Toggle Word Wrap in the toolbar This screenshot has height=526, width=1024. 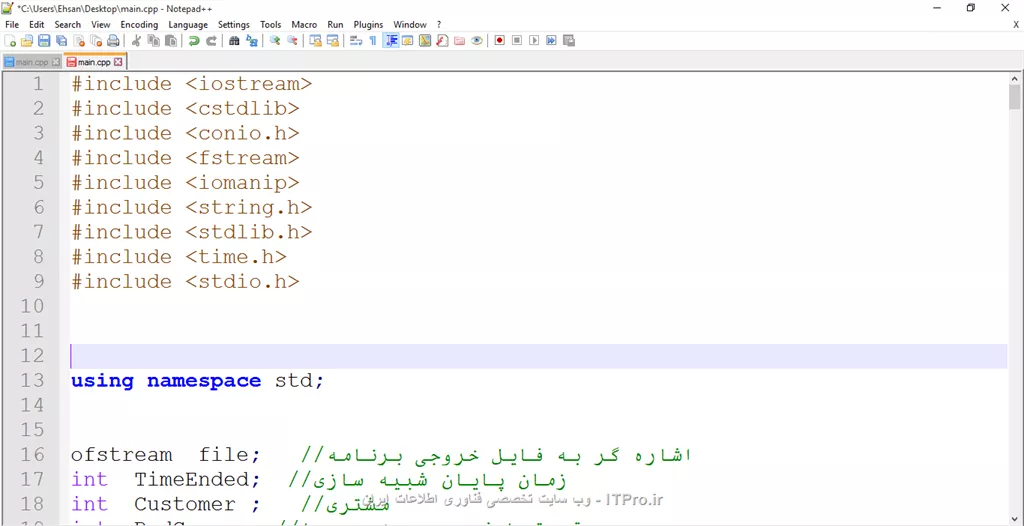point(356,41)
